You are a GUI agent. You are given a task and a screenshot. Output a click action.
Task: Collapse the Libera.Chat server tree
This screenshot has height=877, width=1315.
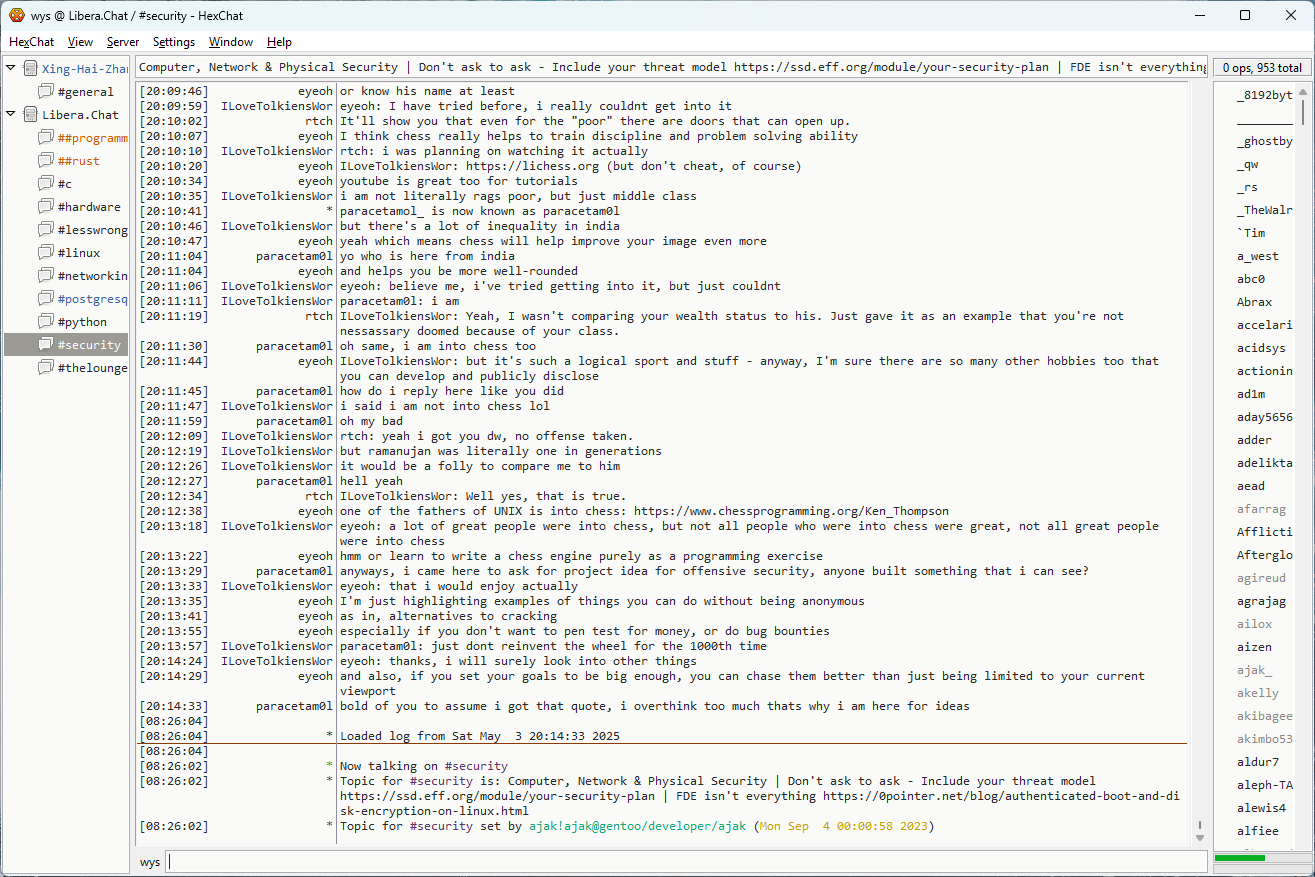point(11,115)
